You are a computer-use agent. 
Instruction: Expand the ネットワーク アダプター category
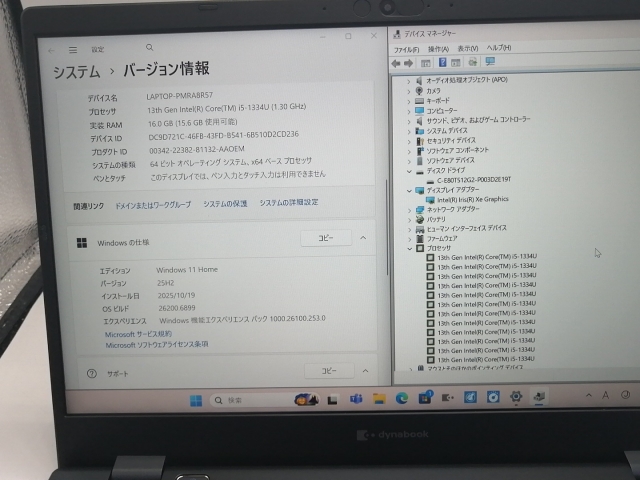pos(409,210)
